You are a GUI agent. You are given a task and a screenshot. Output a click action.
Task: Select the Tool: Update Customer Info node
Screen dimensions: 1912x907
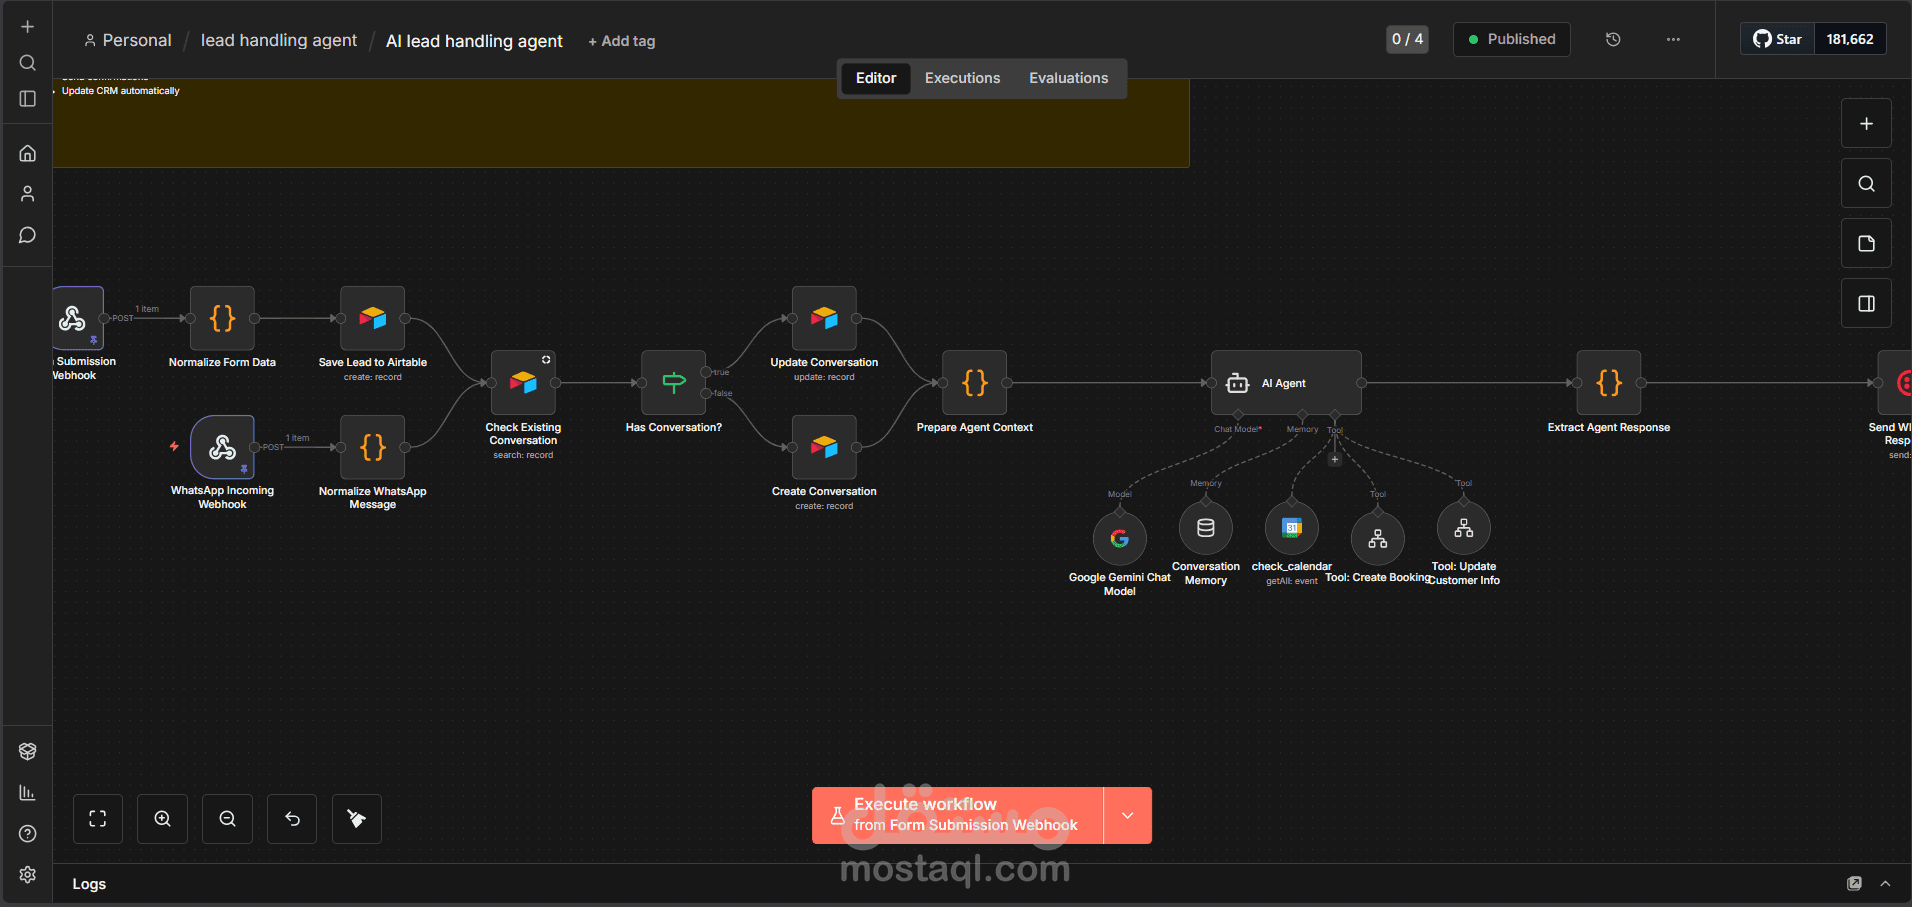point(1464,528)
